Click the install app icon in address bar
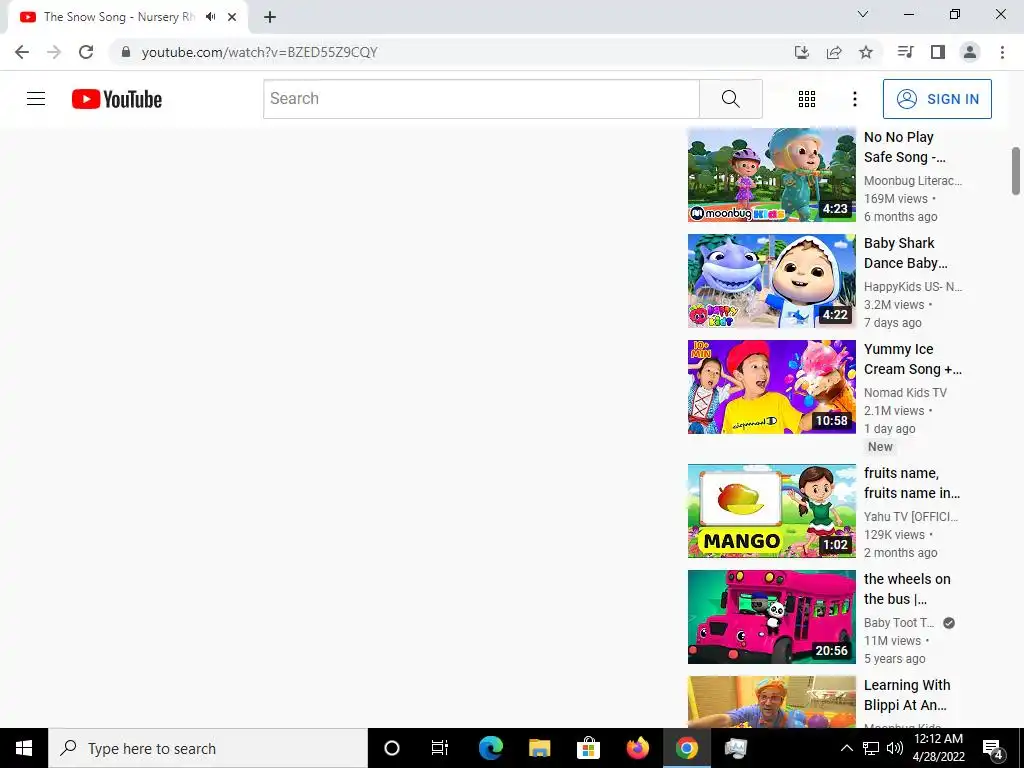 coord(801,52)
